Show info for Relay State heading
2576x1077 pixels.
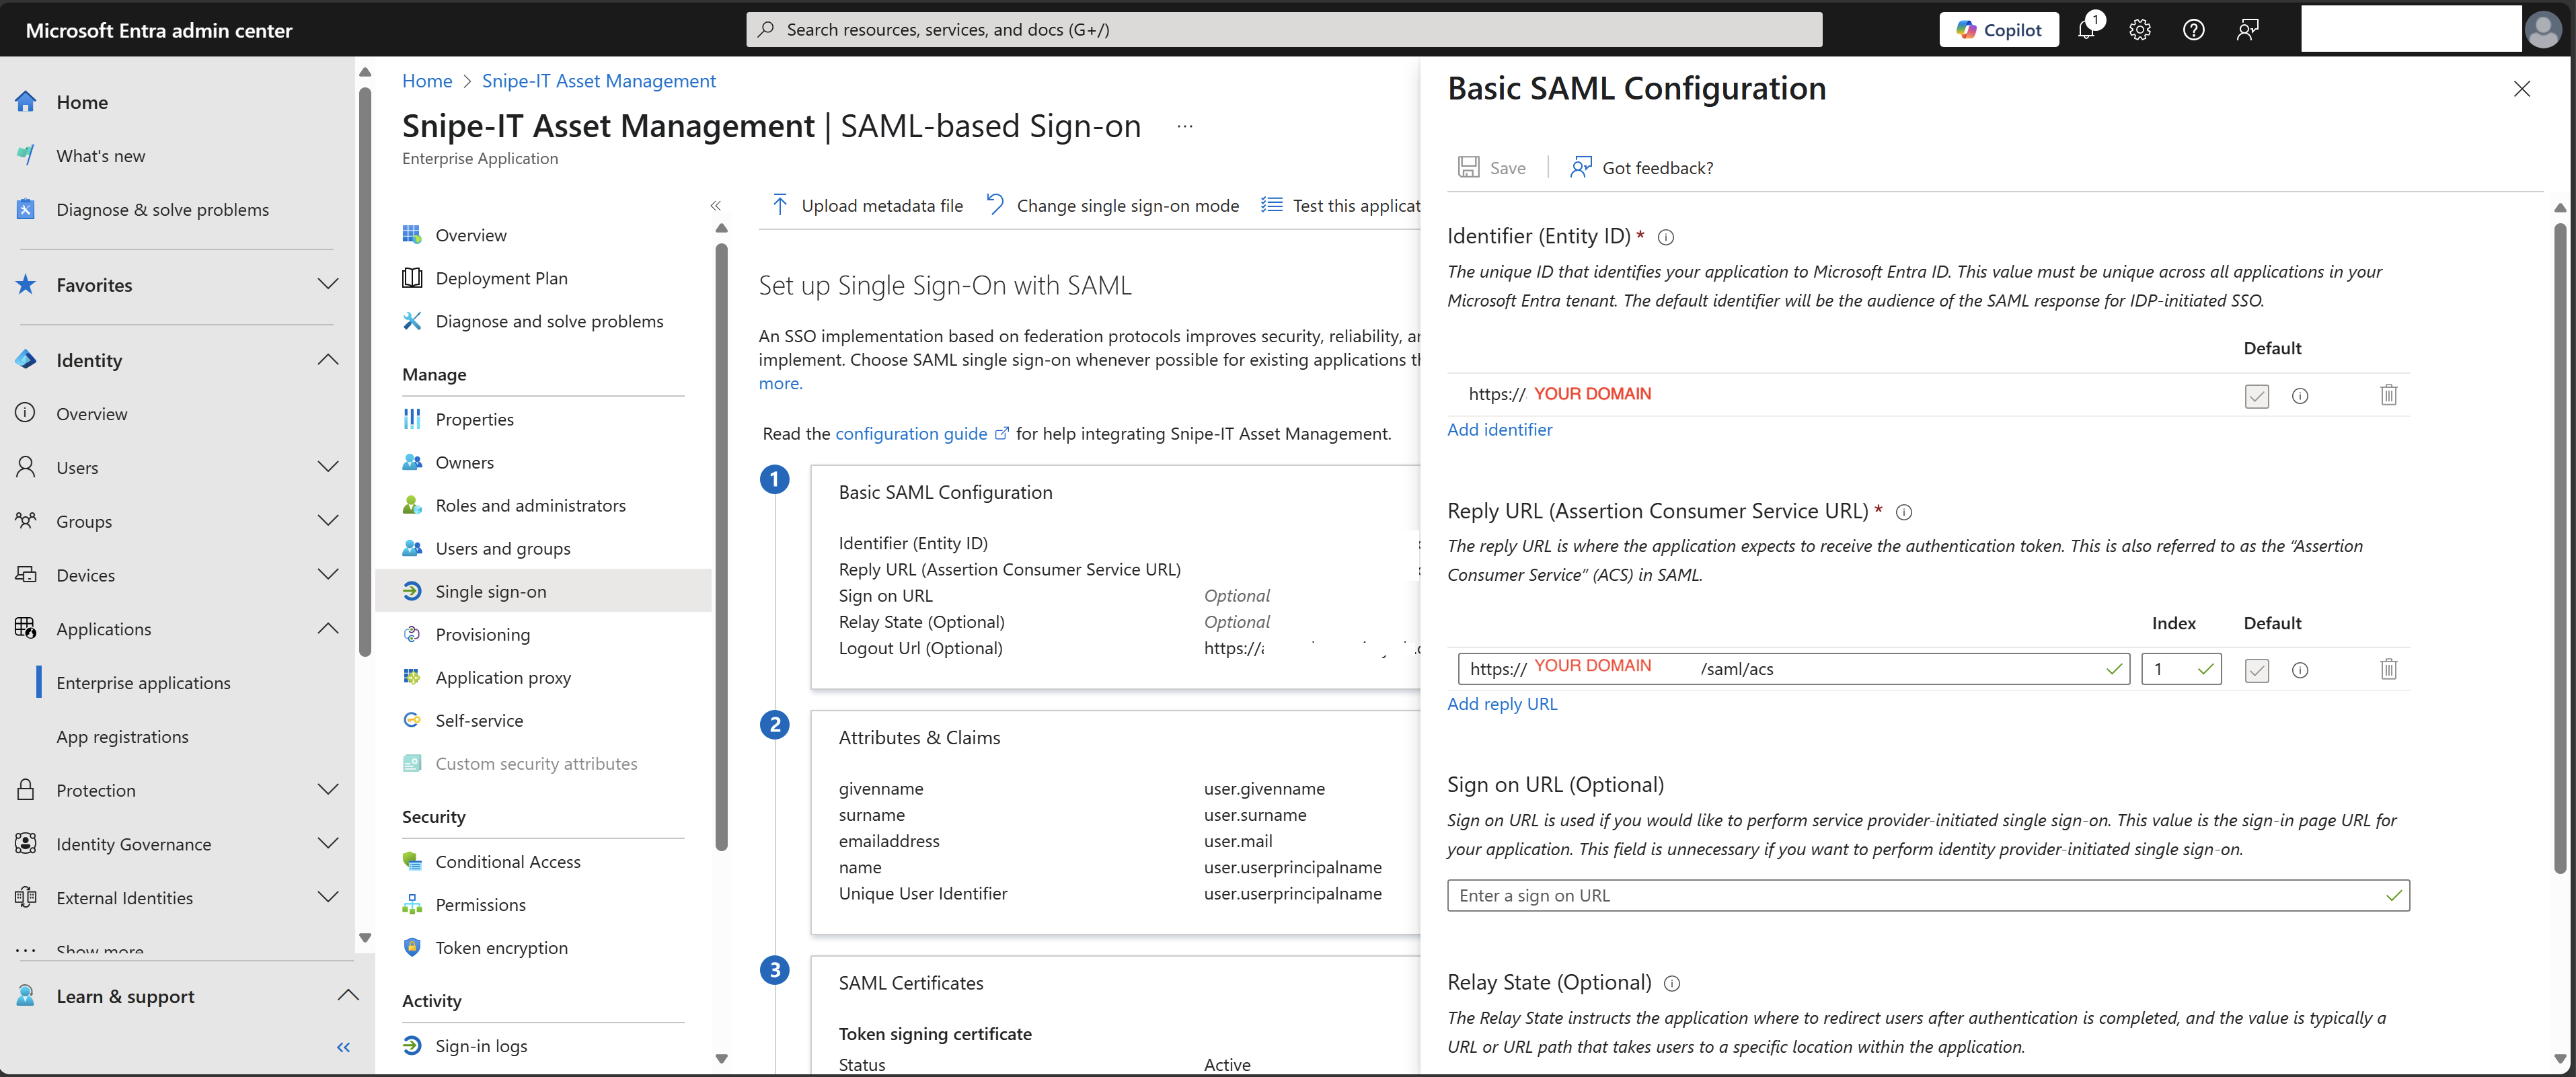[1671, 983]
